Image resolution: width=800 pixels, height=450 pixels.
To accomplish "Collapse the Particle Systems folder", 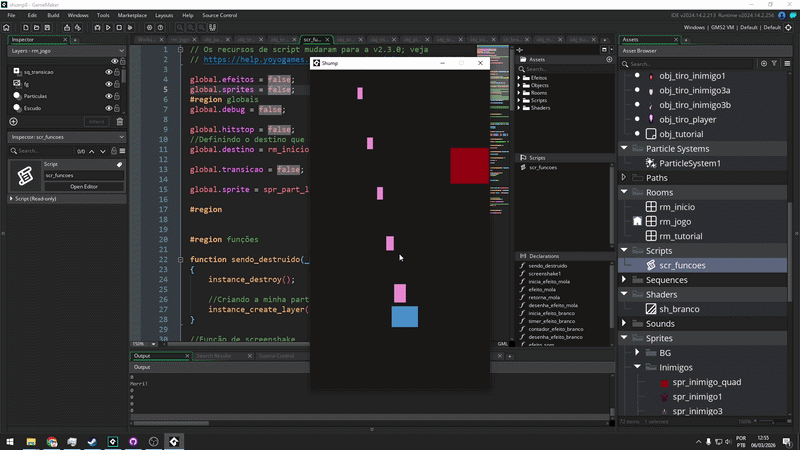I will click(x=624, y=148).
